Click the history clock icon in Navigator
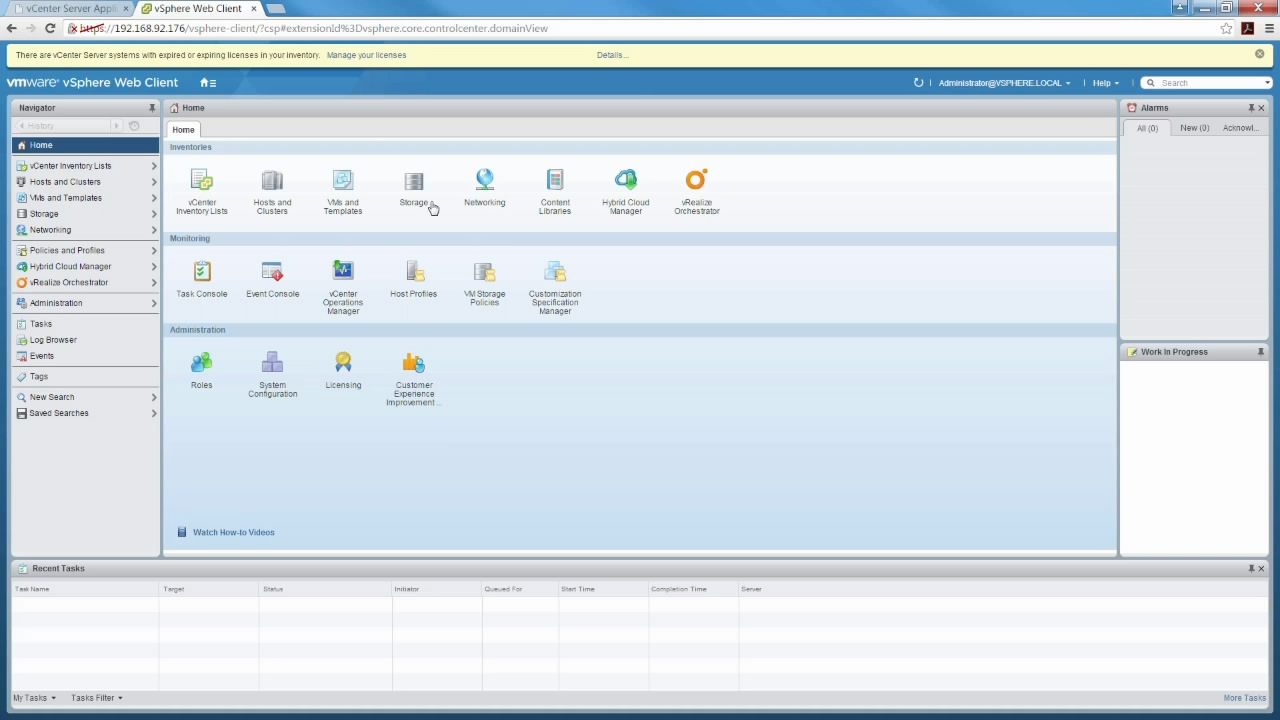Viewport: 1280px width, 720px height. tap(134, 126)
